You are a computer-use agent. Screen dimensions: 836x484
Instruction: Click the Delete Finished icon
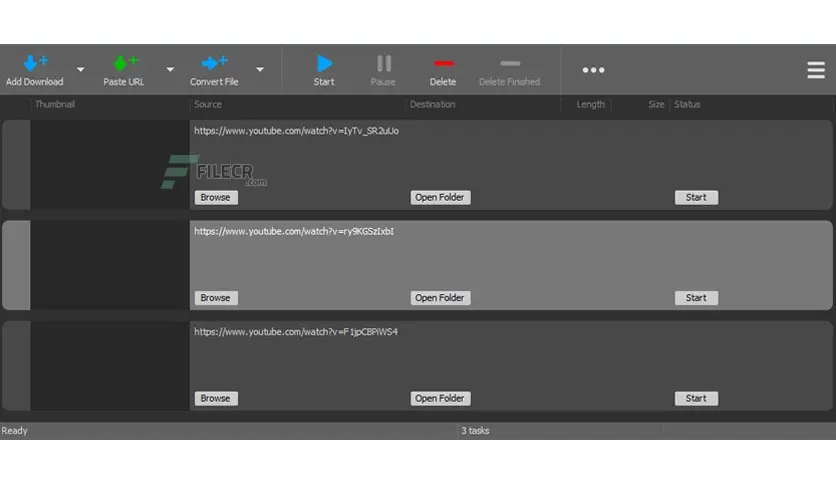tap(509, 64)
